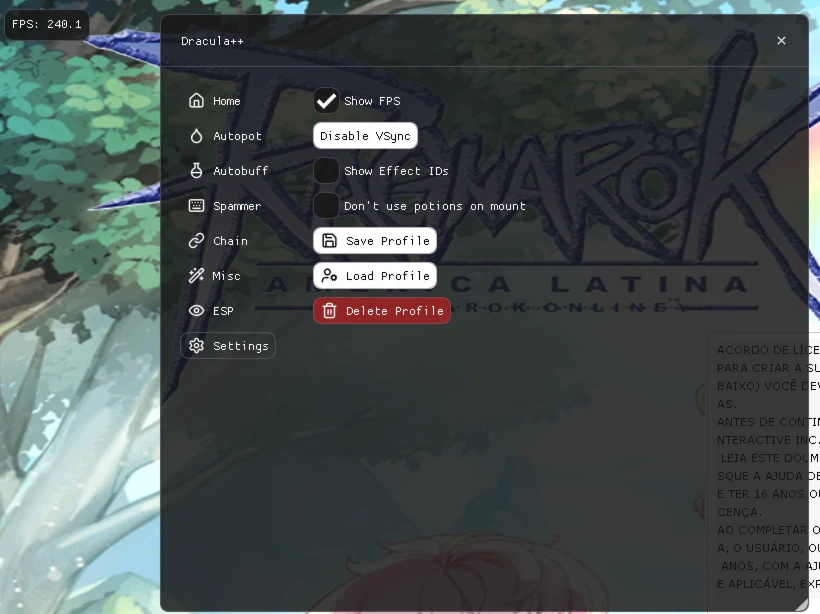This screenshot has width=820, height=614.
Task: Select the Autopot droplet sidebar item
Action: (x=225, y=136)
